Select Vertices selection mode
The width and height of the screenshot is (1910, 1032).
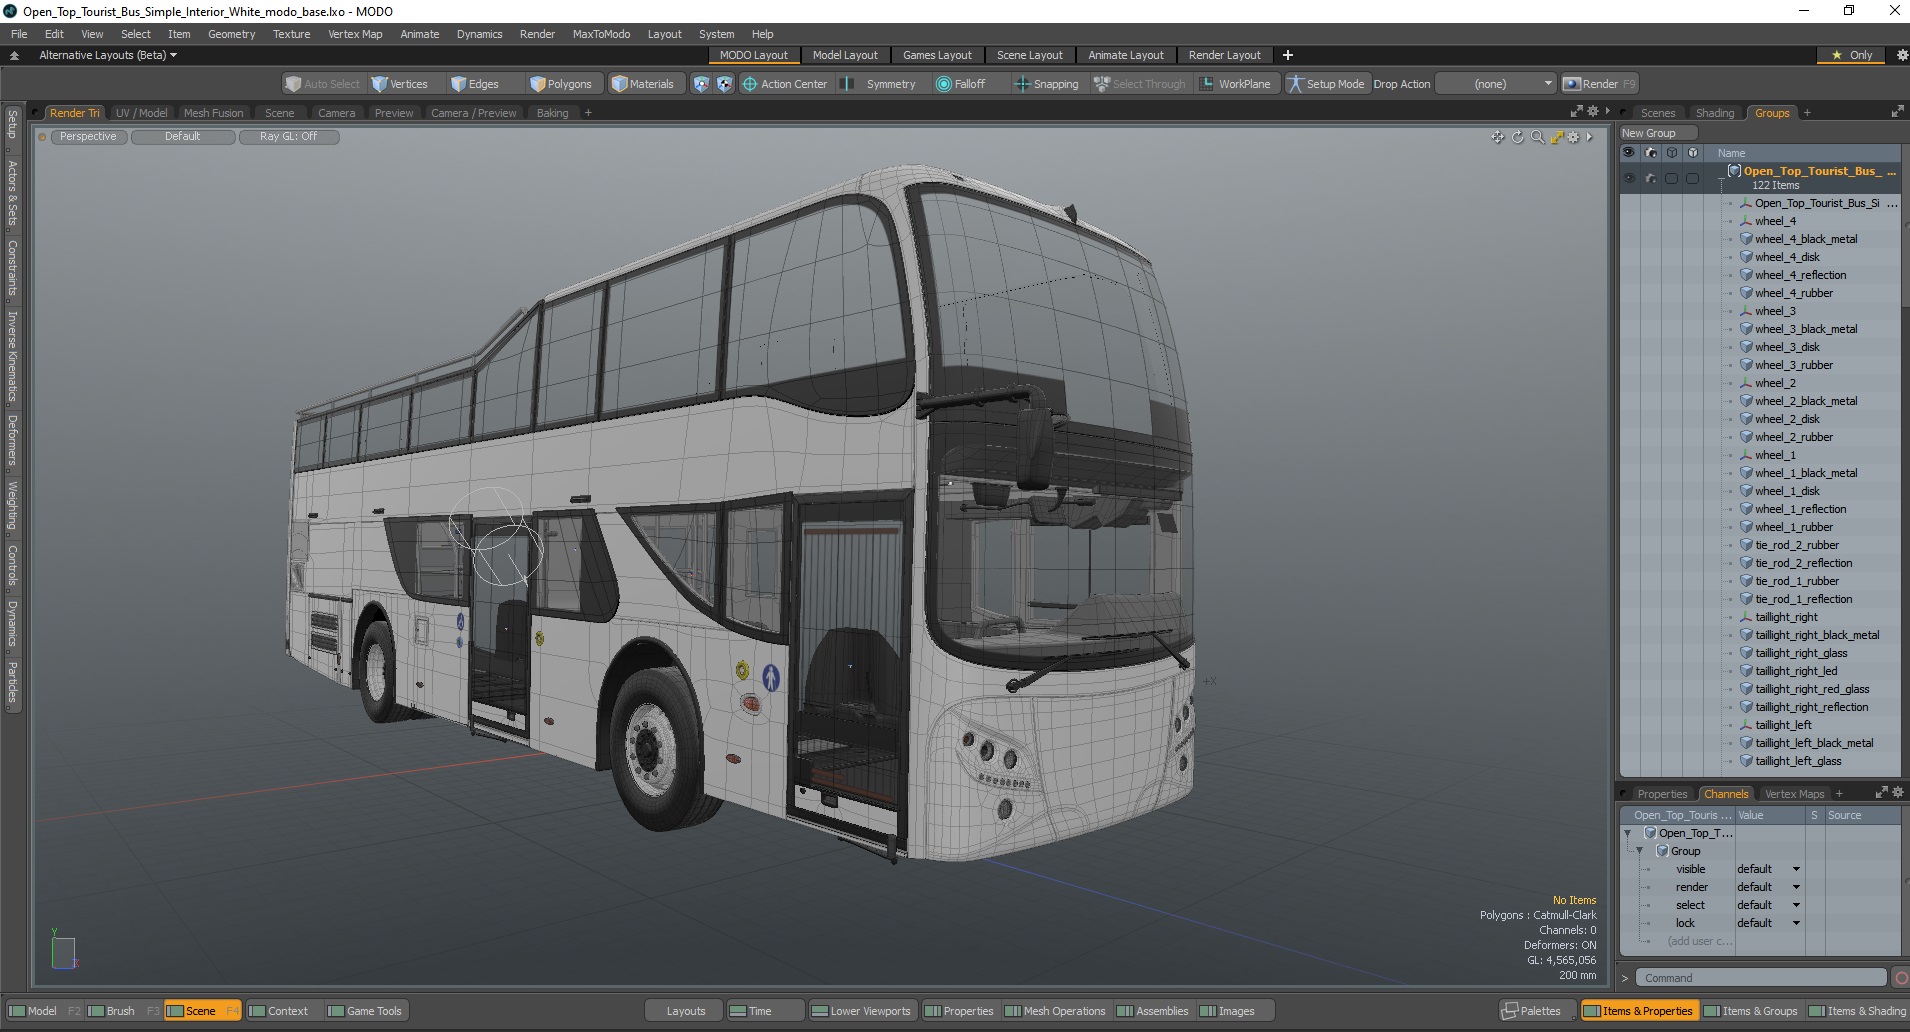[400, 84]
